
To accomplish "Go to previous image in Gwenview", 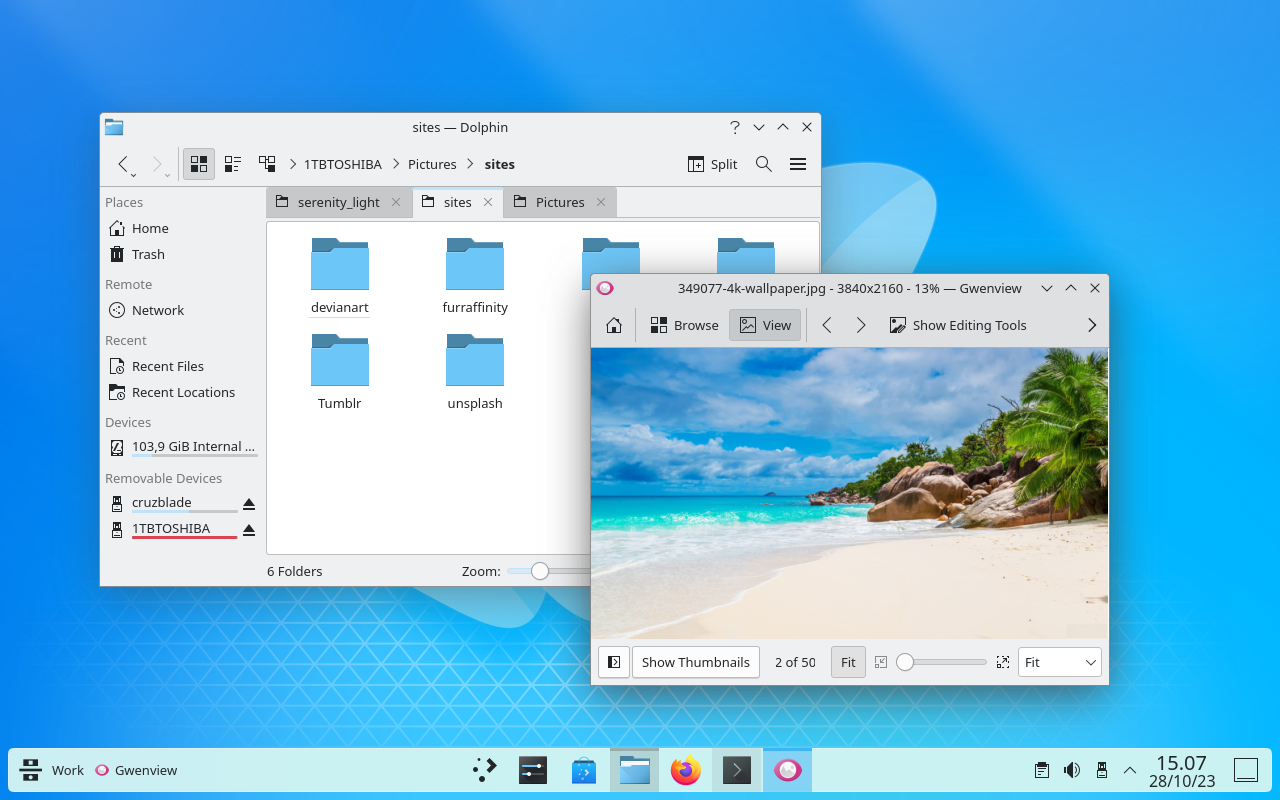I will (x=826, y=325).
